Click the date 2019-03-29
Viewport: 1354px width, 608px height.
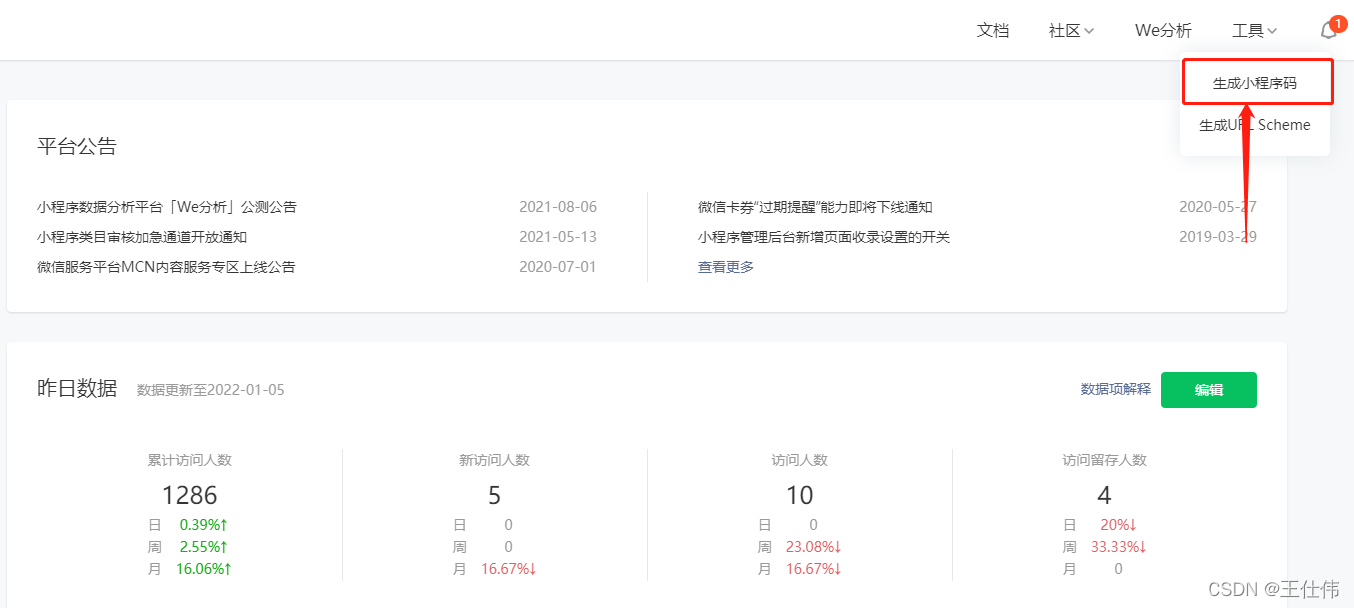coord(1218,237)
